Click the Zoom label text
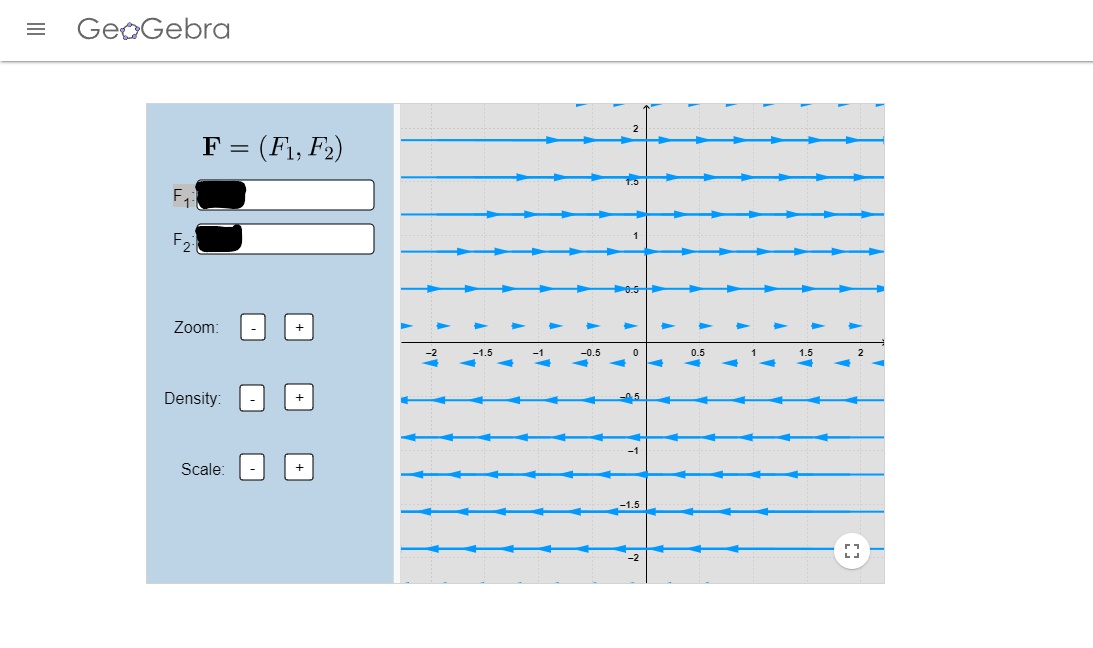The width and height of the screenshot is (1093, 648). tap(196, 328)
